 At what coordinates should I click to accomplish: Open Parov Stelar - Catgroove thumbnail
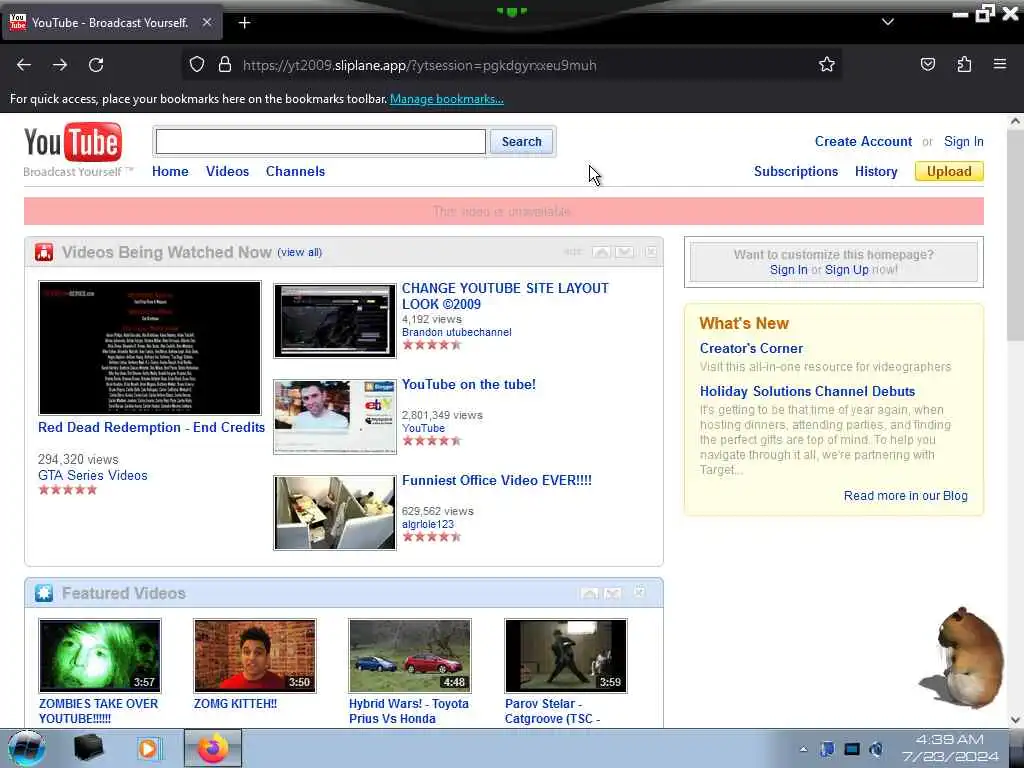[566, 656]
